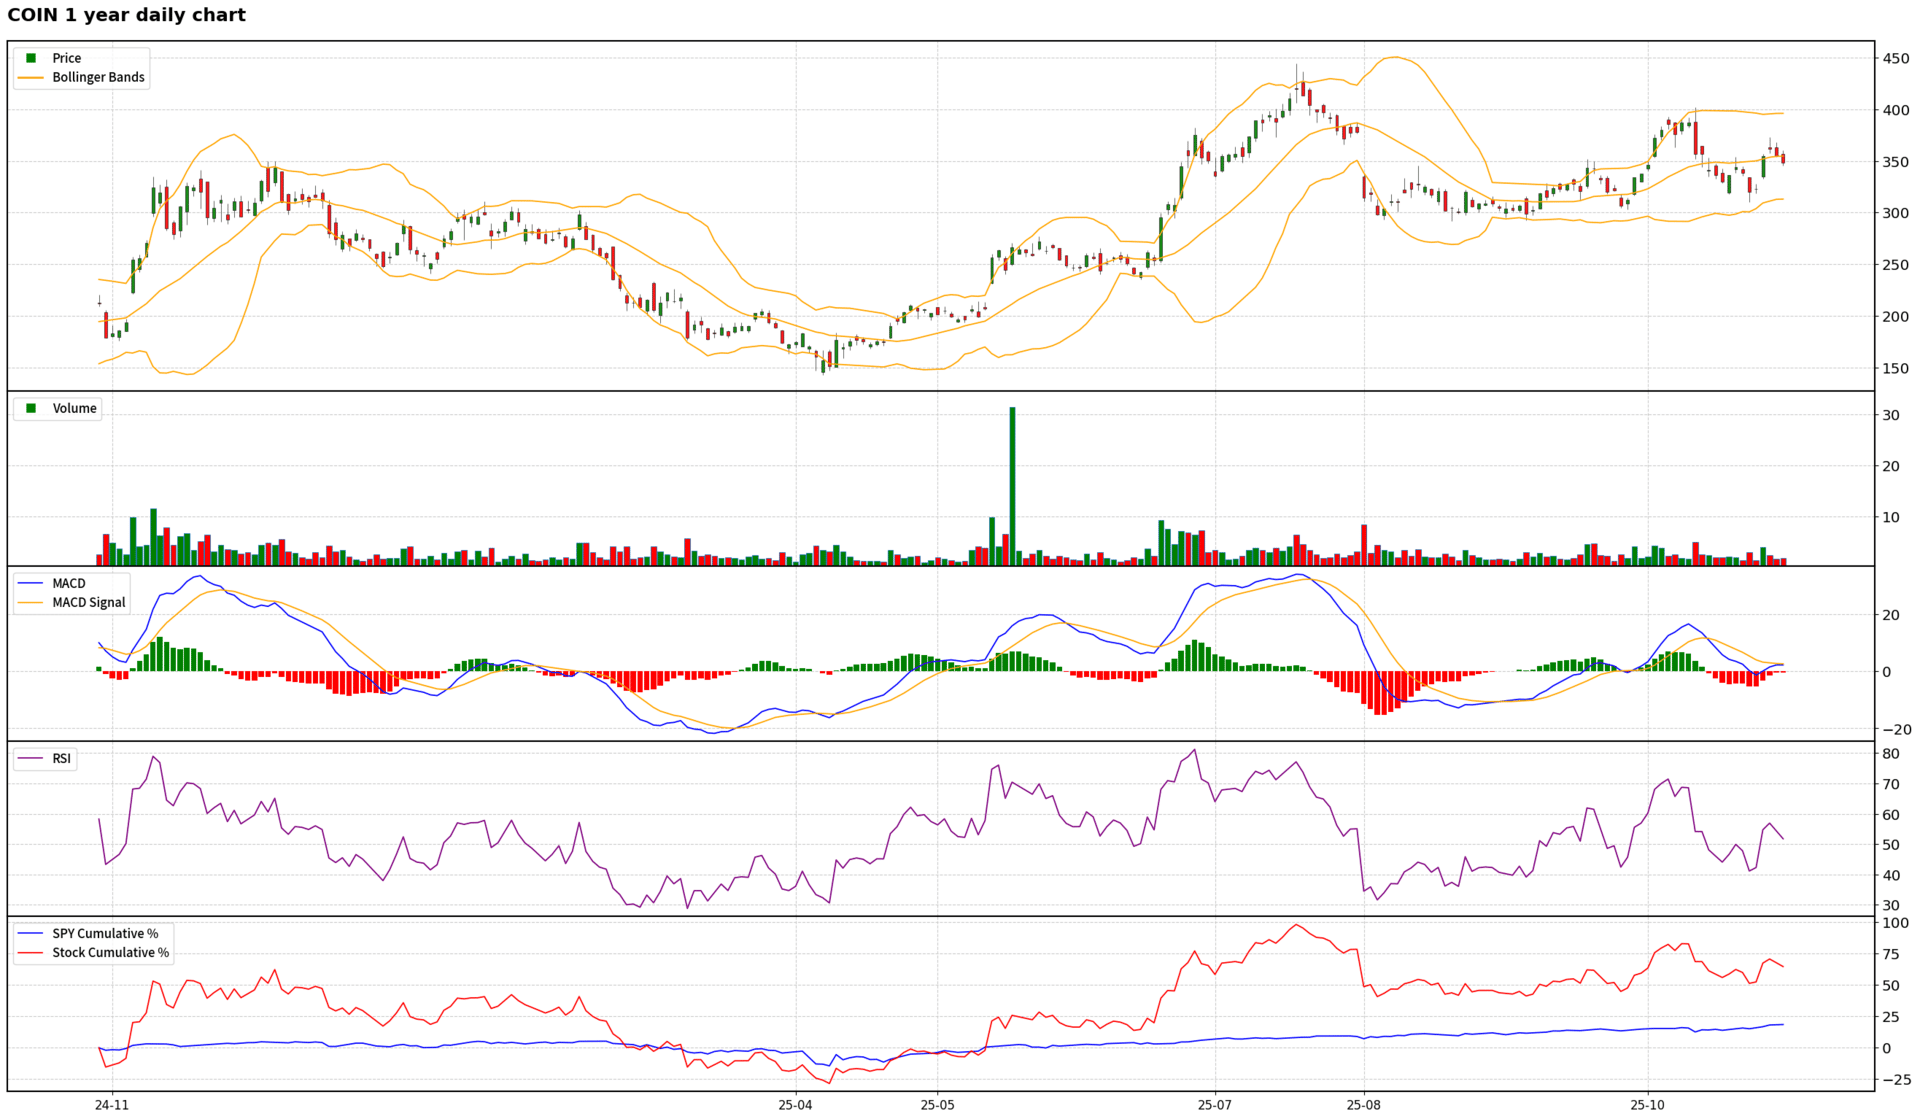
Task: Click the 25-04 date axis label
Action: pos(795,1105)
